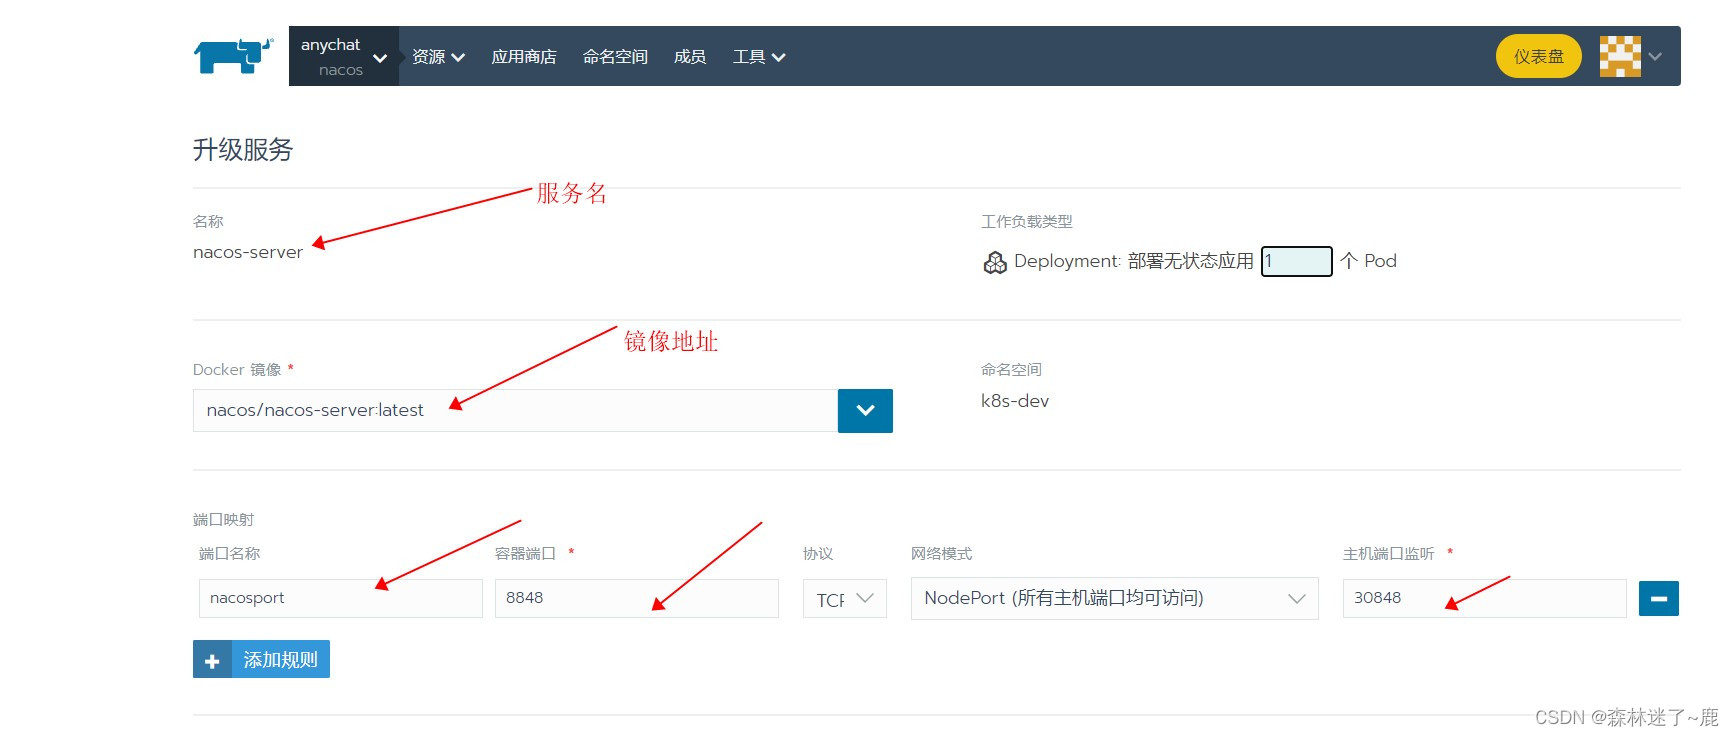Go to 命名空间 in the navigation bar
Image resolution: width=1734 pixels, height=736 pixels.
(615, 57)
